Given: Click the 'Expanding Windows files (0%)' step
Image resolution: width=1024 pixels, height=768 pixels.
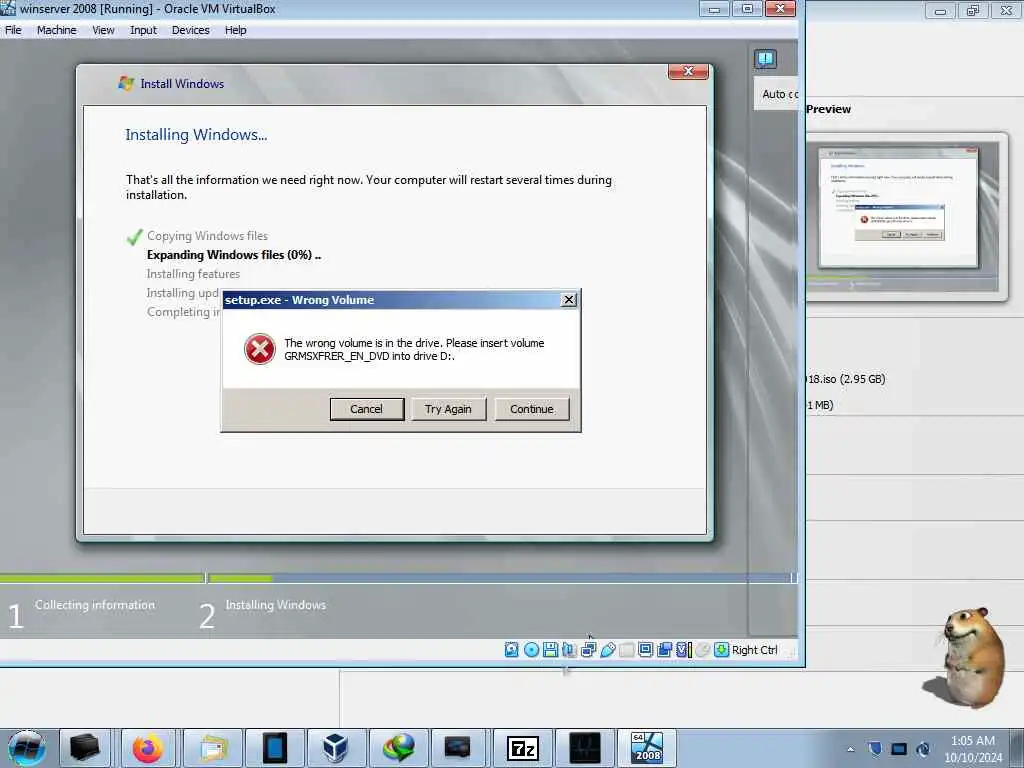Looking at the screenshot, I should pos(234,255).
